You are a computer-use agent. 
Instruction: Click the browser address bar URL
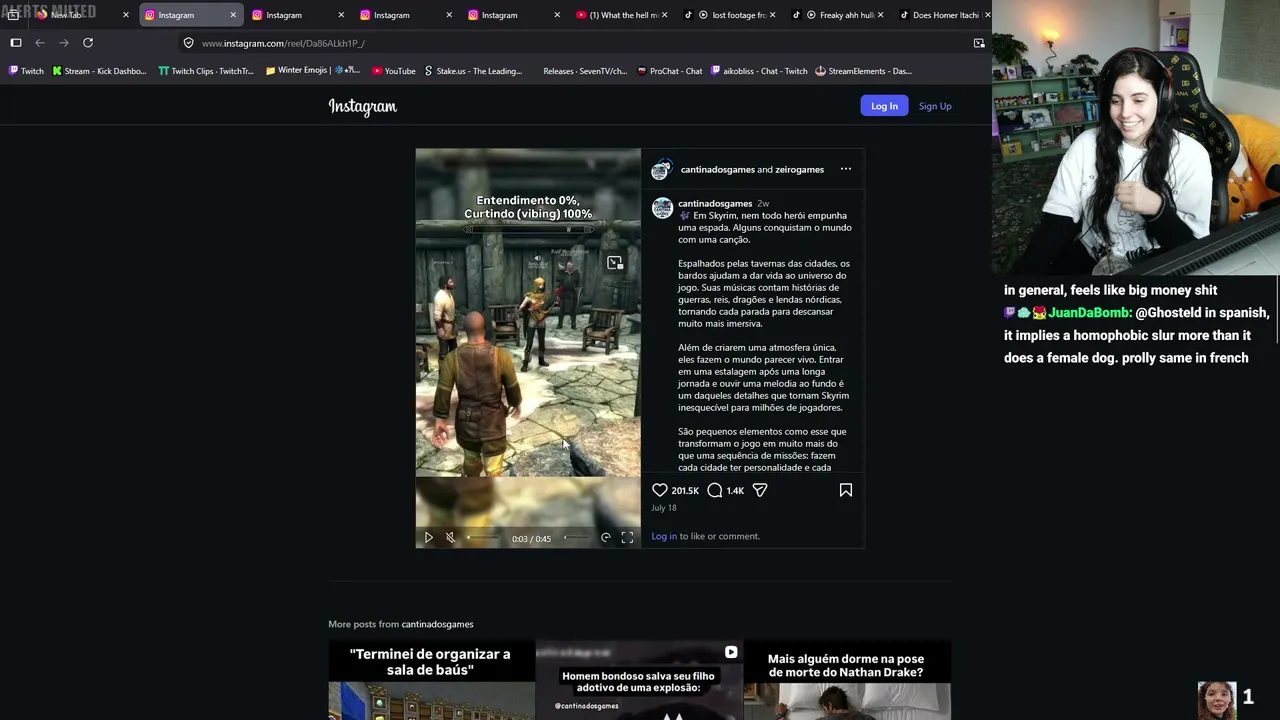(x=283, y=44)
